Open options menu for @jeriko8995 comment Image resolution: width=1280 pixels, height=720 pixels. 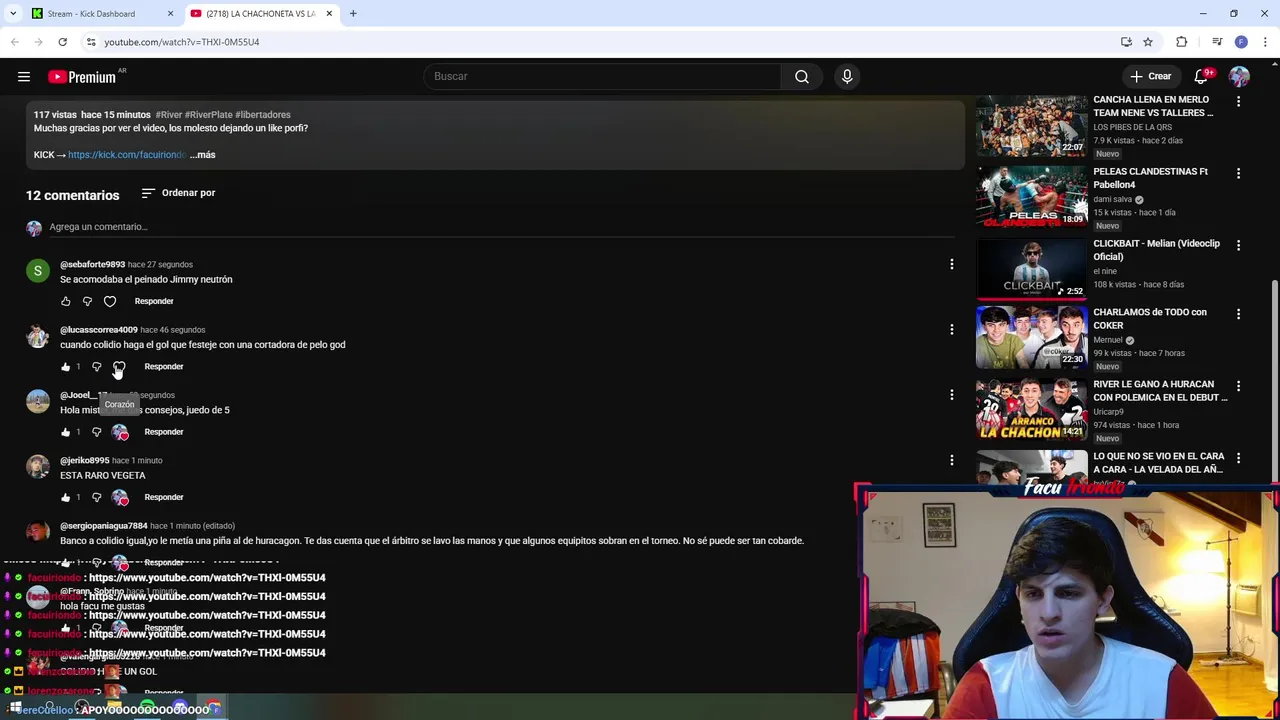pyautogui.click(x=951, y=460)
